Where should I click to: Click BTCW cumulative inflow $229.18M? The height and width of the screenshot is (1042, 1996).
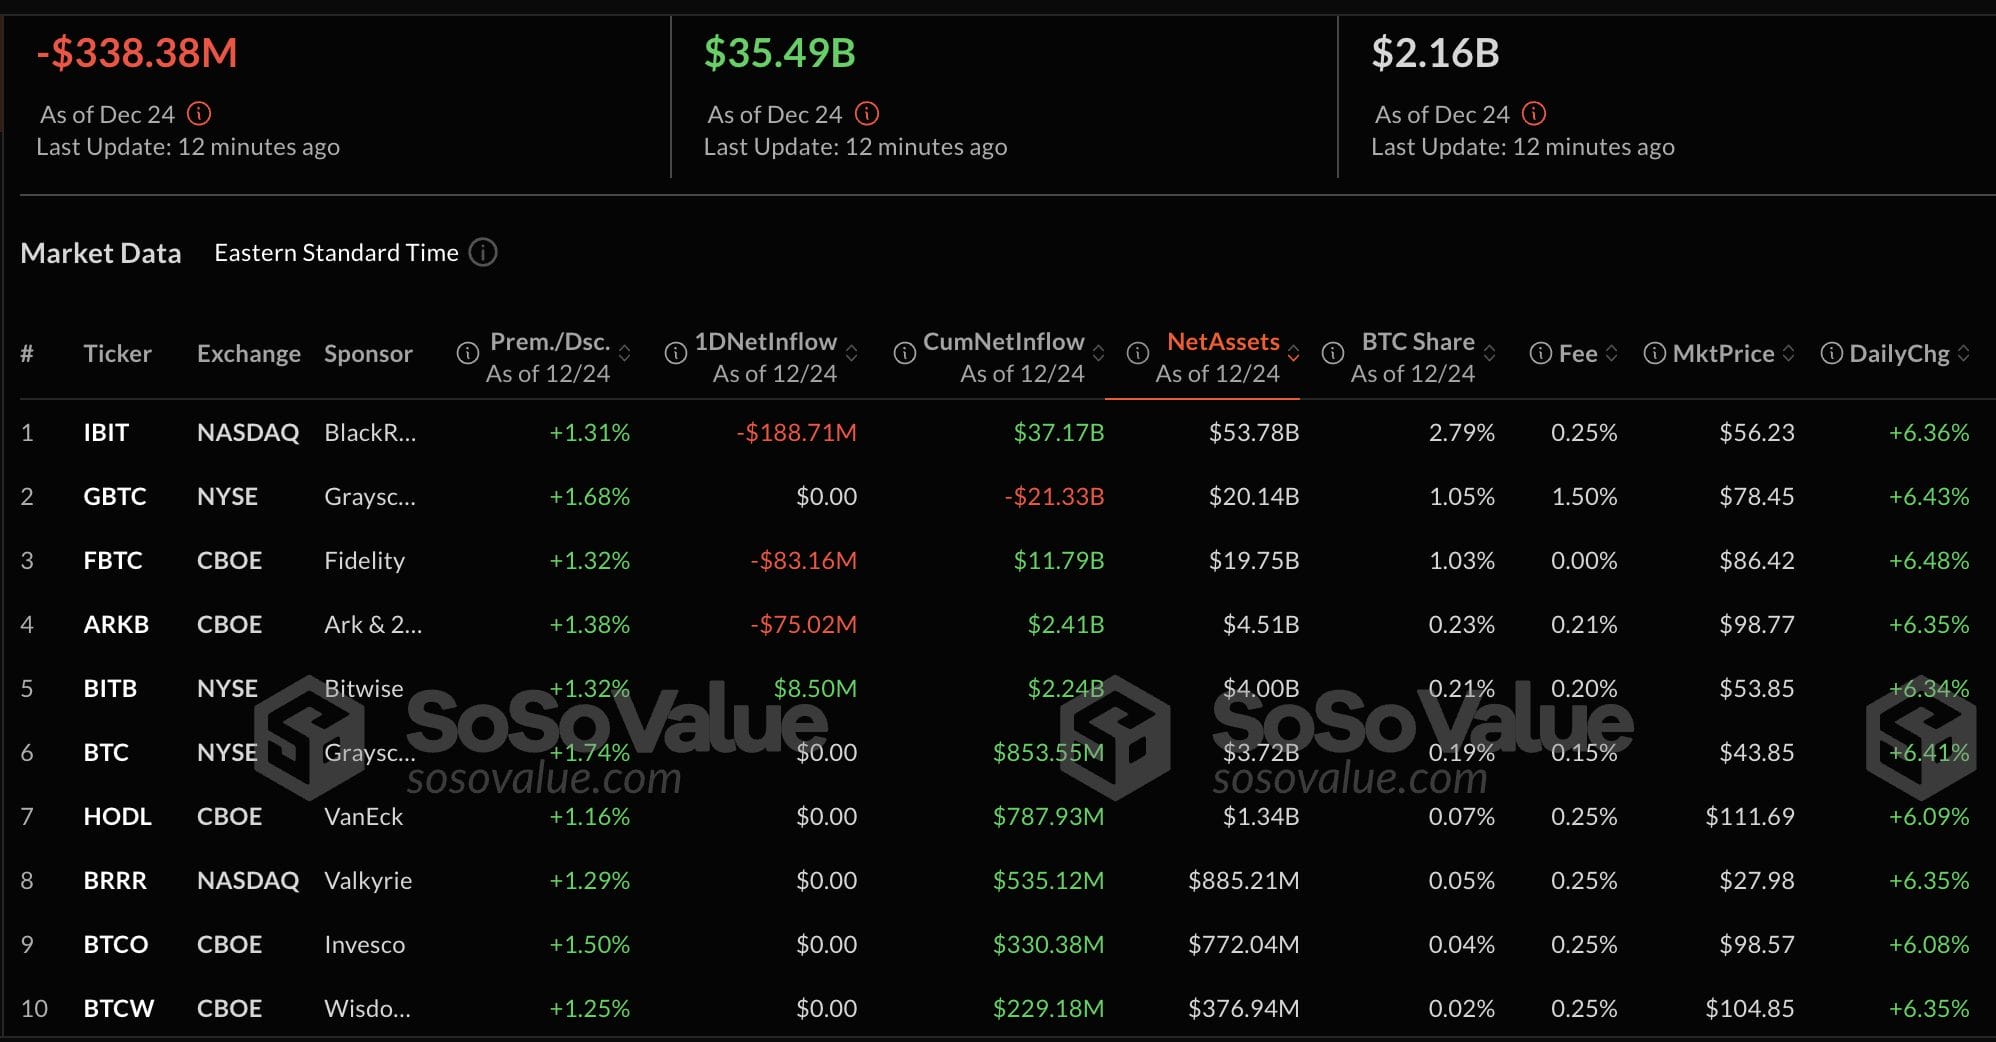pos(1048,1009)
